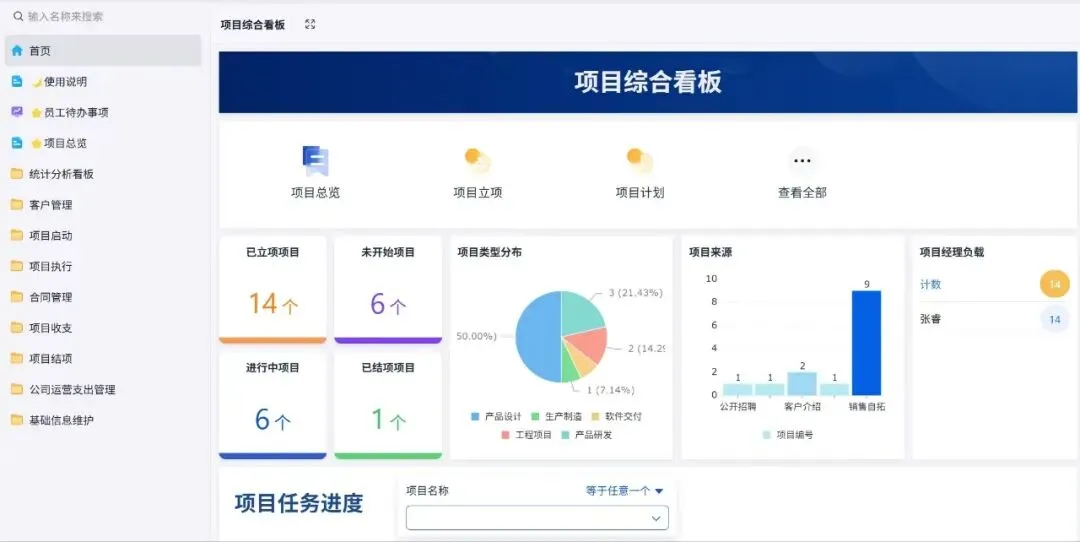Open the 项目名称 combo box
1080x542 pixels.
[x=537, y=518]
